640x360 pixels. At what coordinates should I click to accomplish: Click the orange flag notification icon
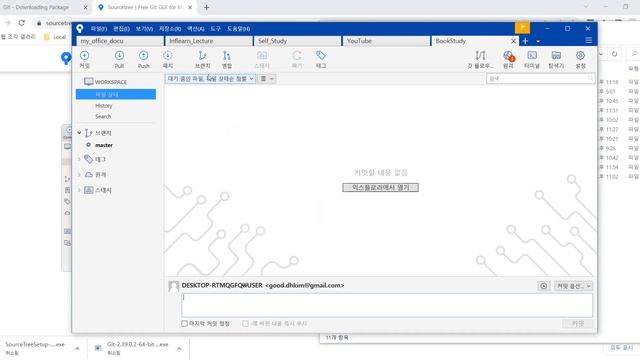pyautogui.click(x=522, y=28)
